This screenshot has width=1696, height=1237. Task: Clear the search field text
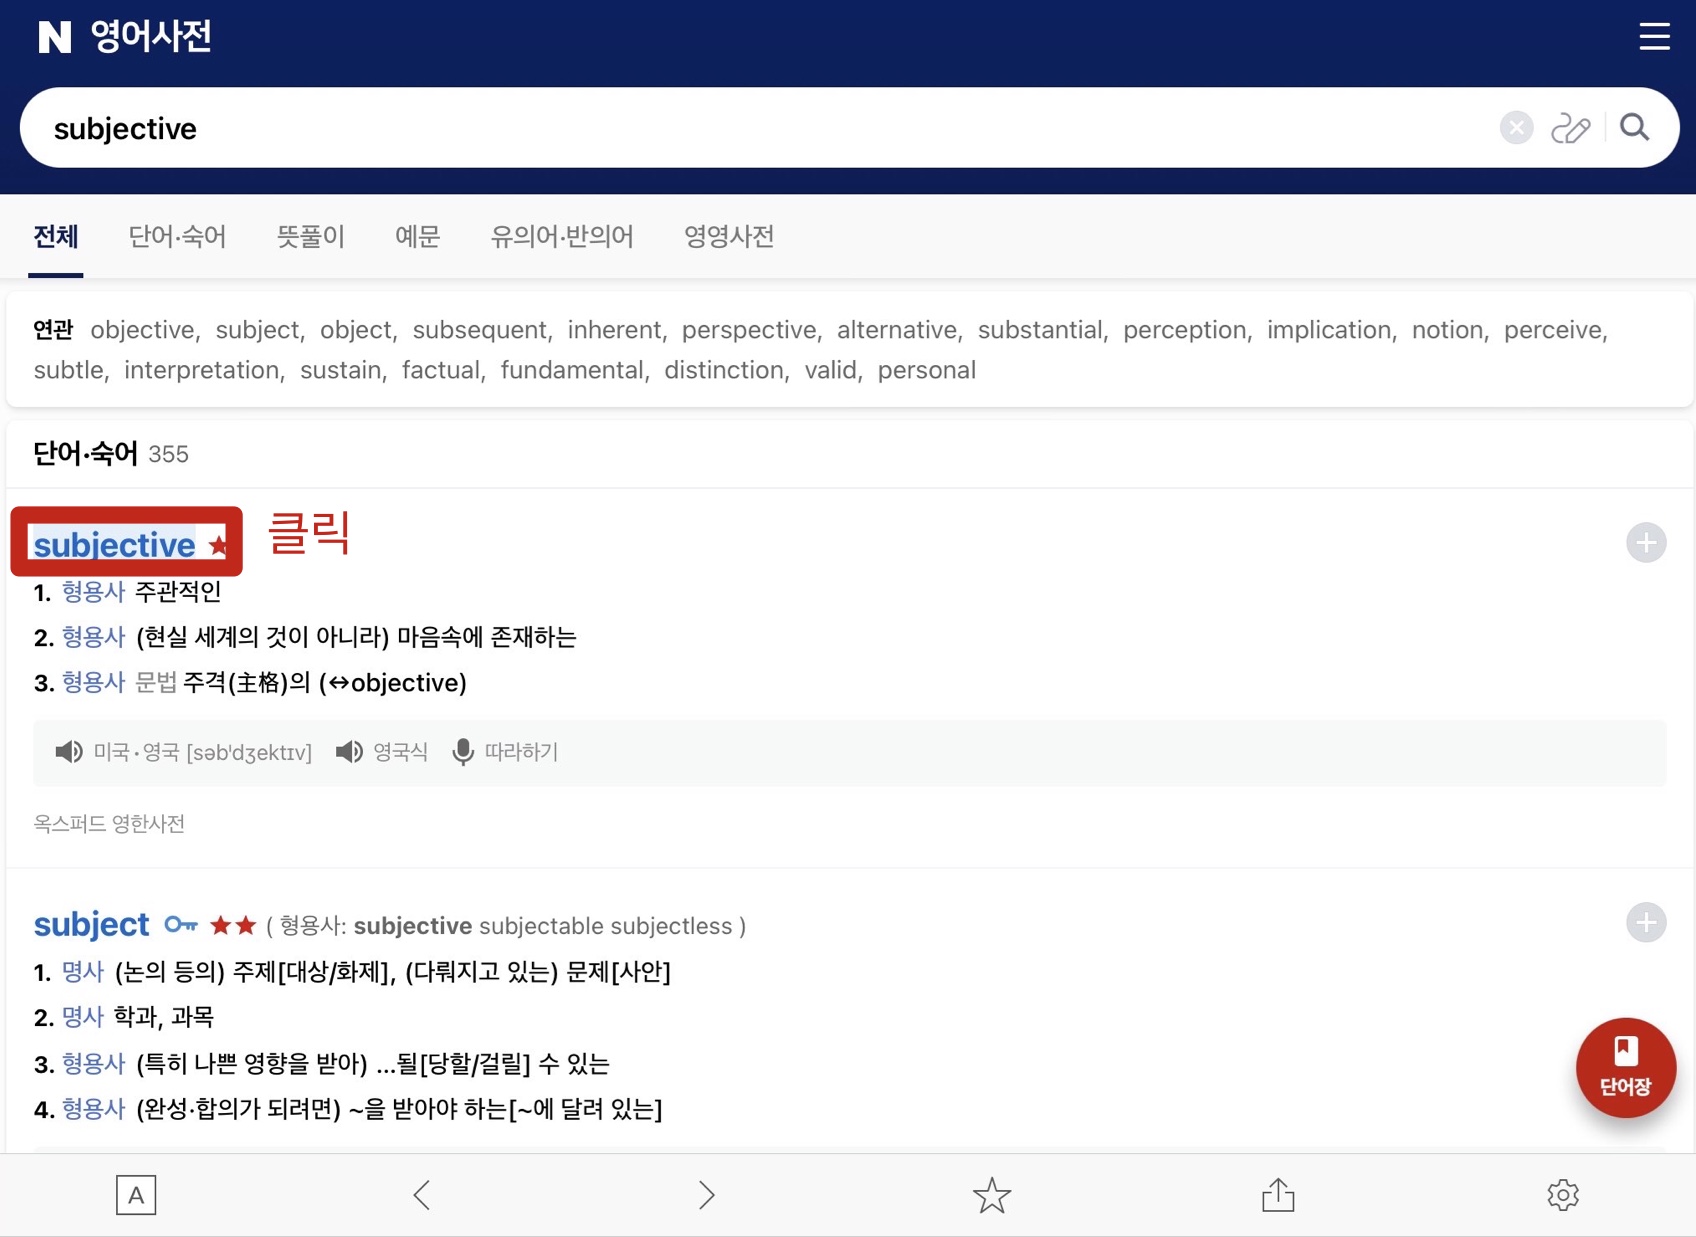[x=1516, y=128]
